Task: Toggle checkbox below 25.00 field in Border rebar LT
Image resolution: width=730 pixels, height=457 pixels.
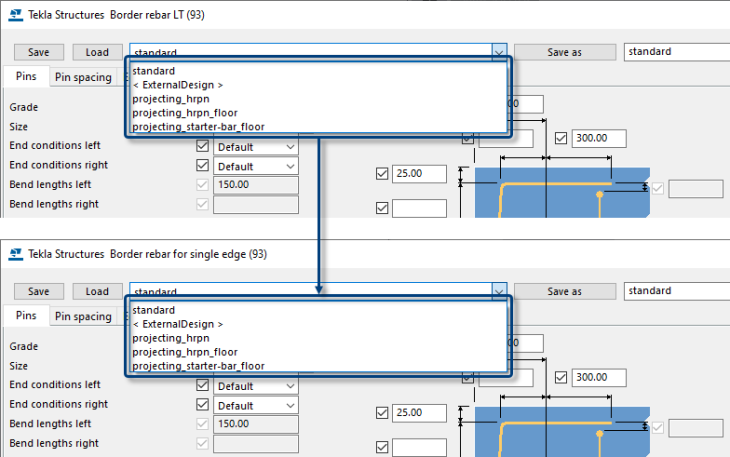Action: point(382,208)
